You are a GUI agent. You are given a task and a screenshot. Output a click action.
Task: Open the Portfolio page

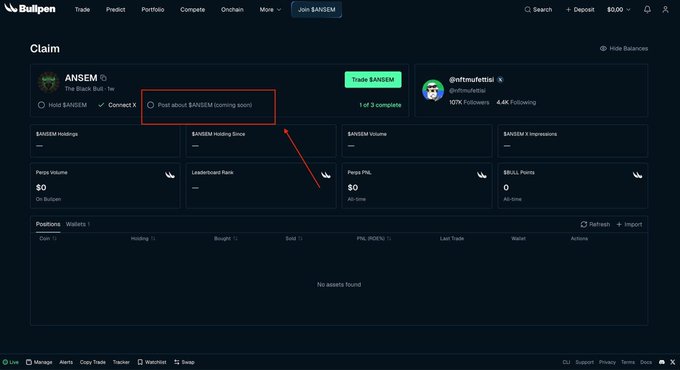point(153,10)
